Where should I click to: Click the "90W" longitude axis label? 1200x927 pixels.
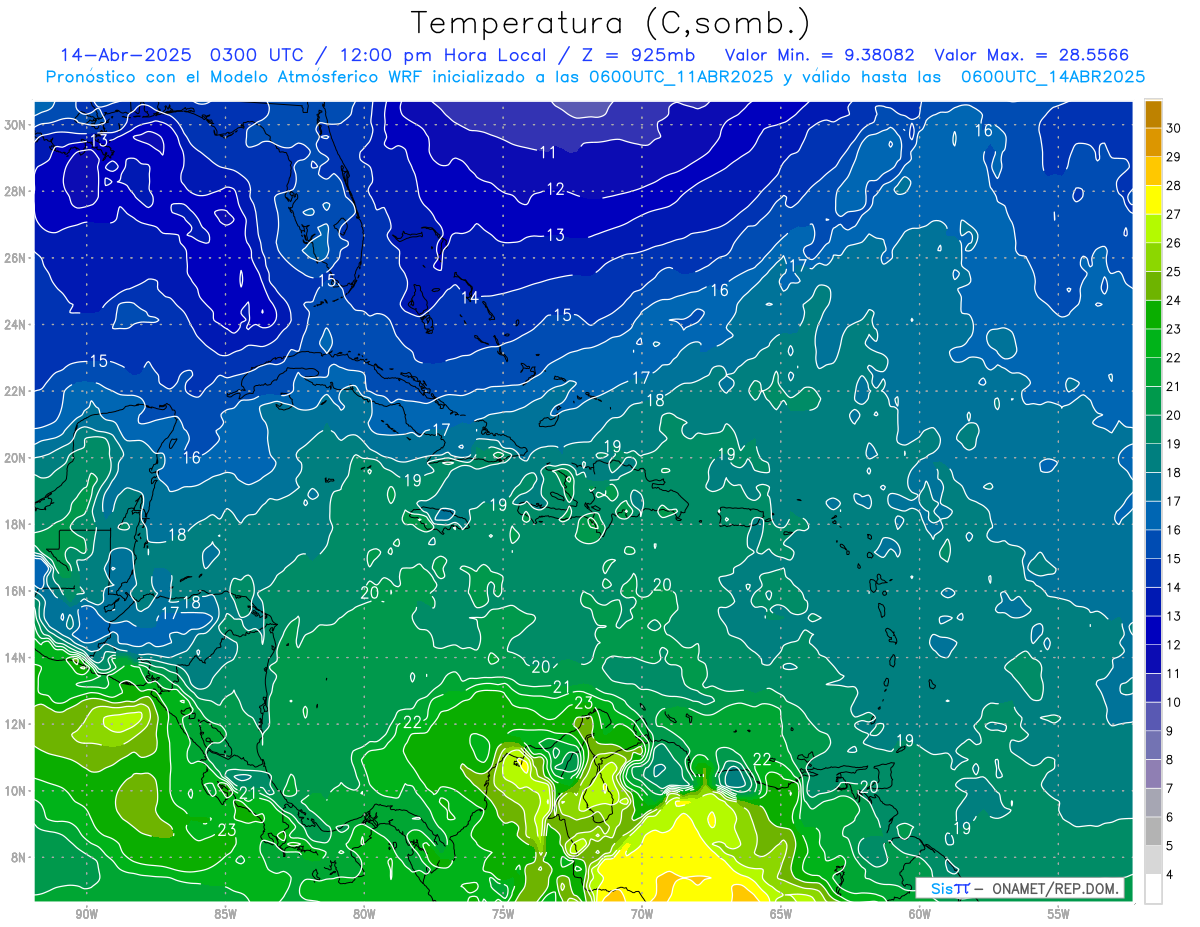(x=86, y=914)
